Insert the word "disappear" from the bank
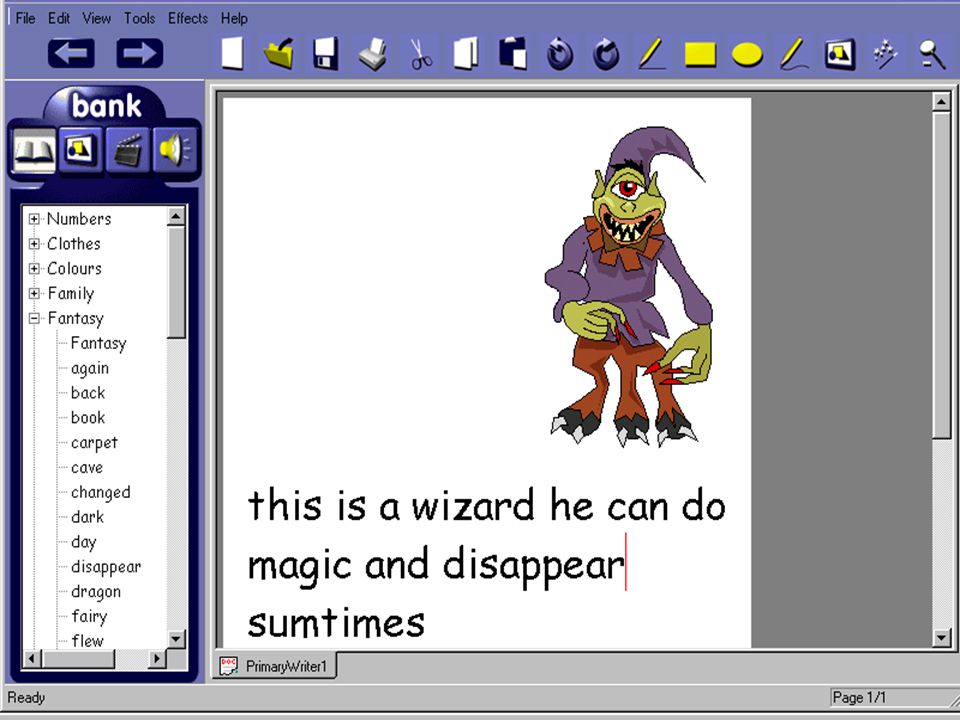 click(x=106, y=567)
